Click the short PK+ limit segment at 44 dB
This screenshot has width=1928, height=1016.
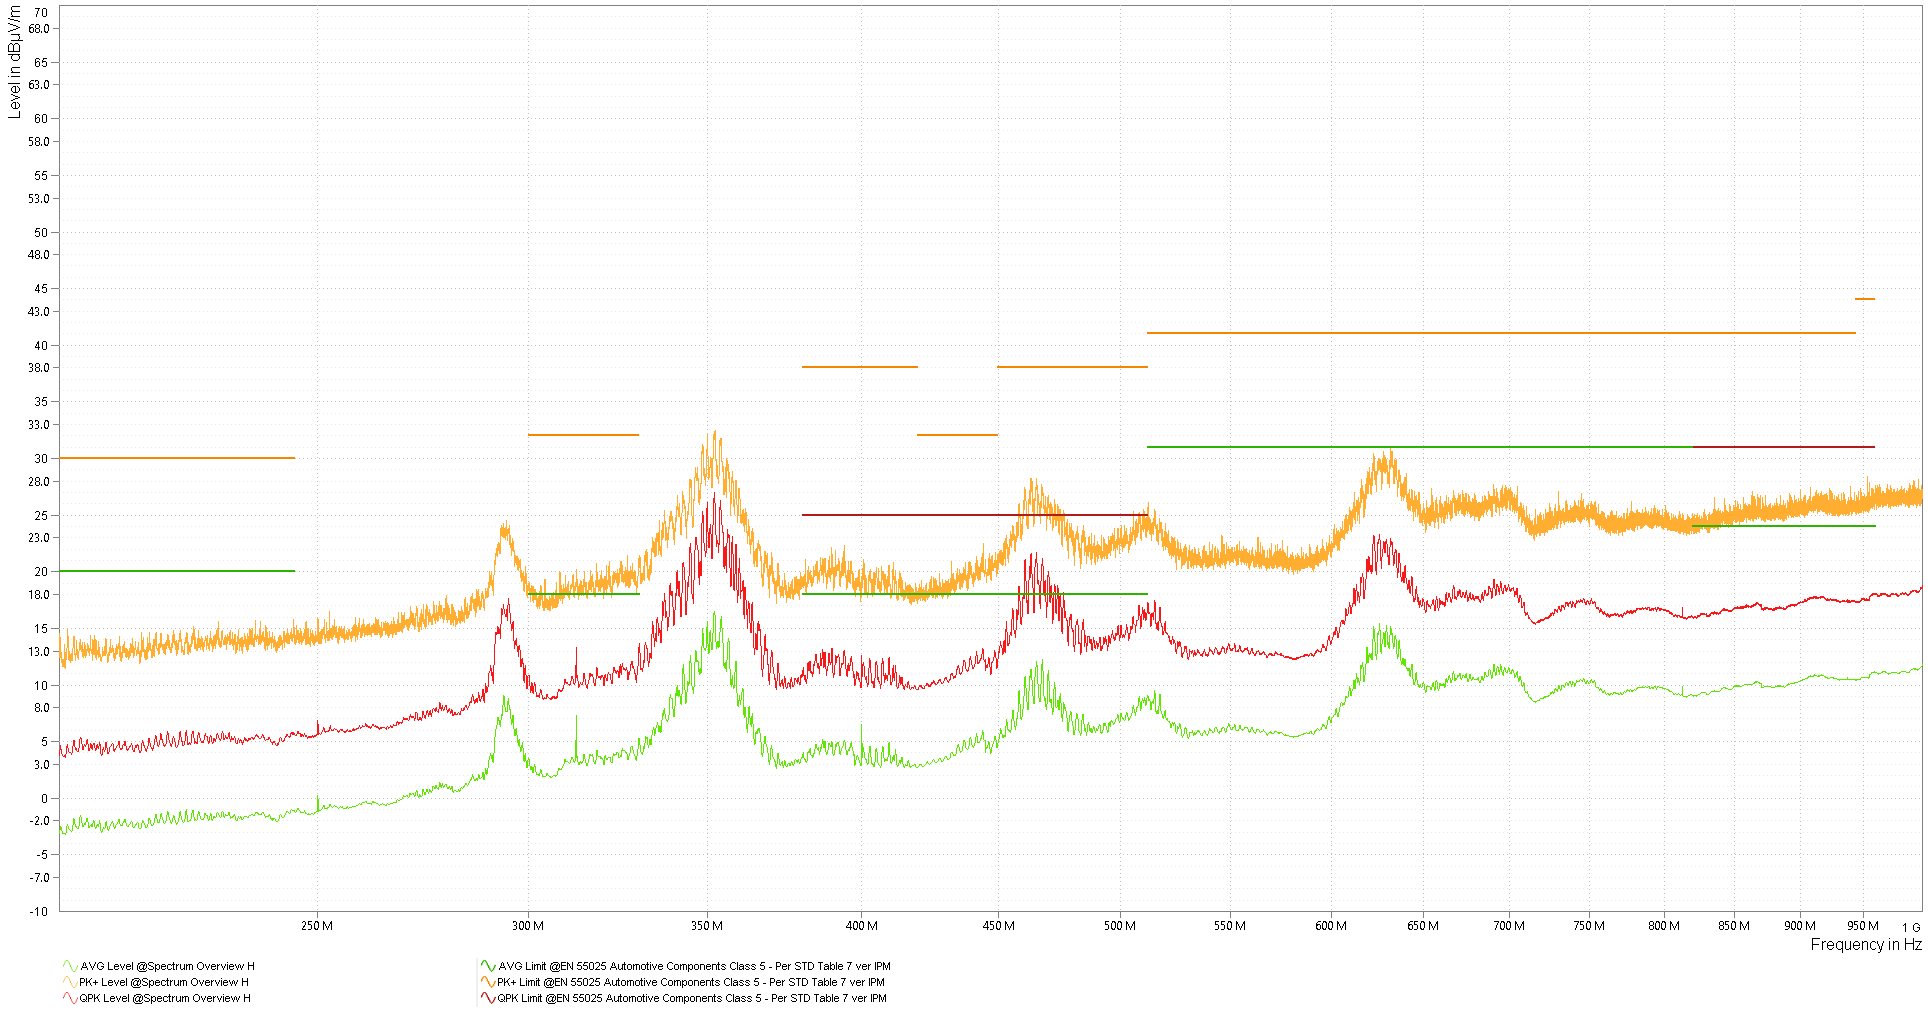[1865, 299]
